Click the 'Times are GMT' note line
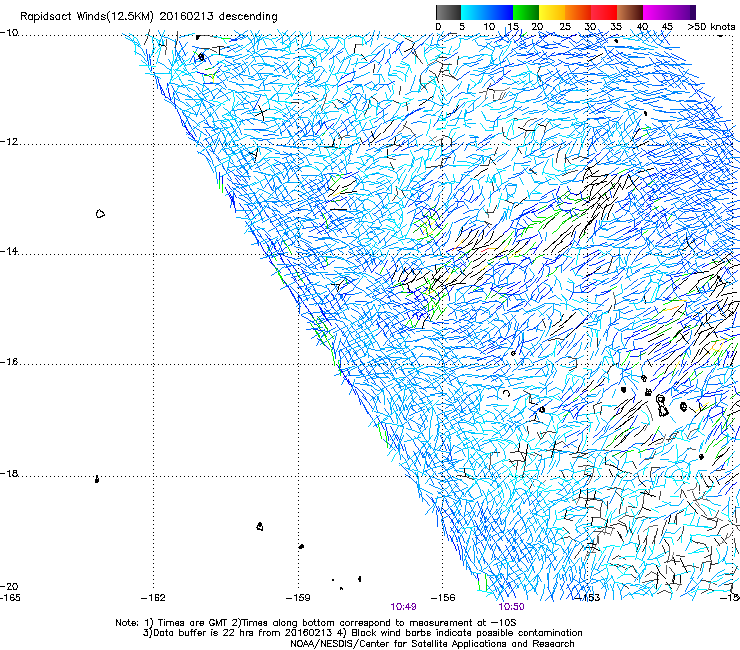 click(x=316, y=623)
